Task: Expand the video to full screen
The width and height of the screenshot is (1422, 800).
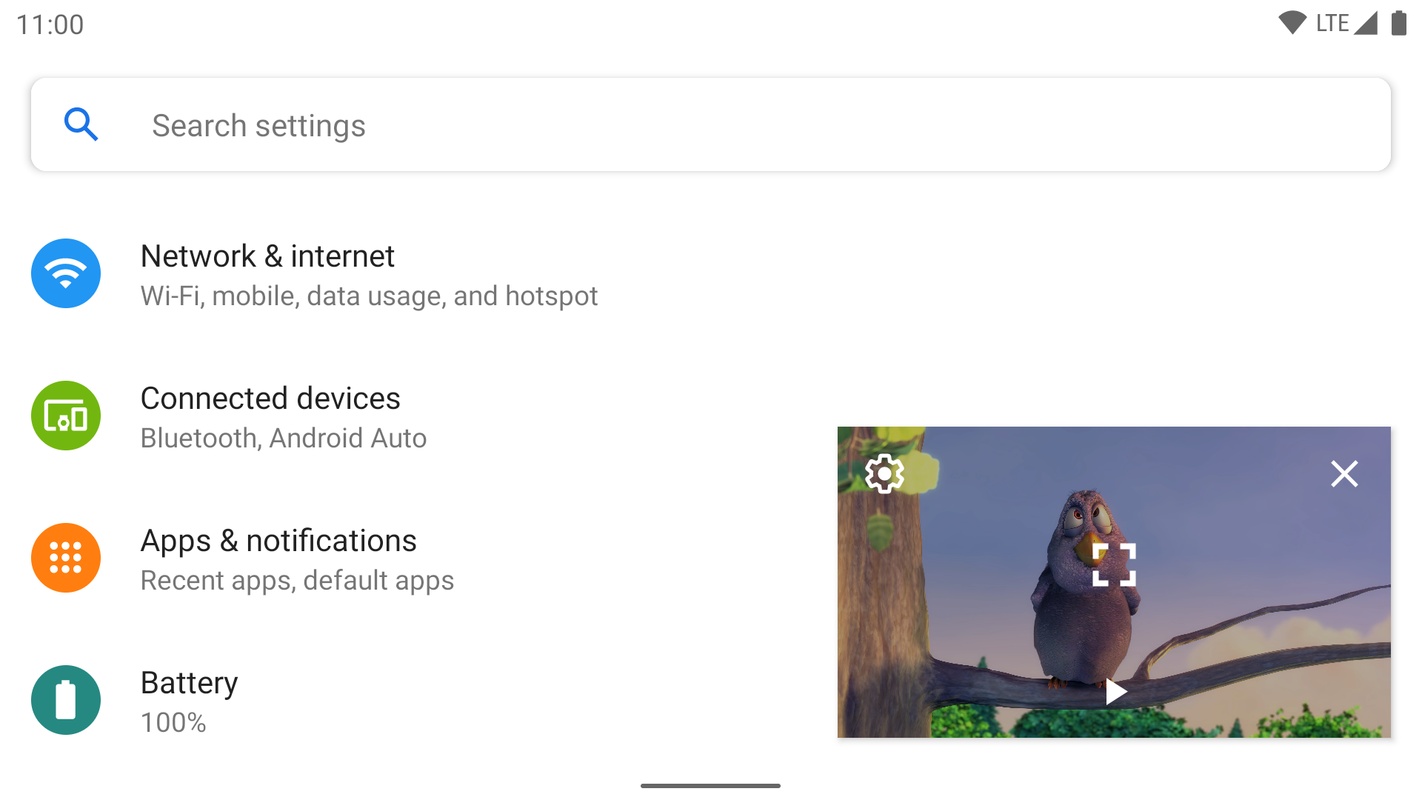Action: (1114, 565)
